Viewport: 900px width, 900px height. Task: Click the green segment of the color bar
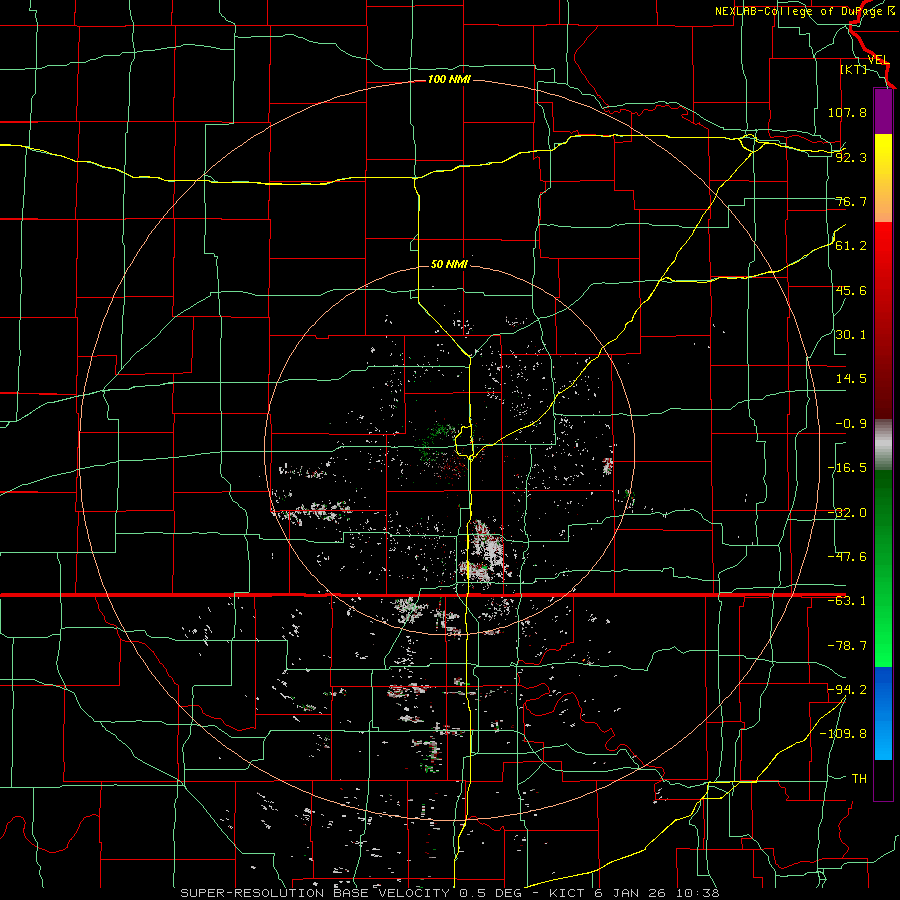[883, 568]
